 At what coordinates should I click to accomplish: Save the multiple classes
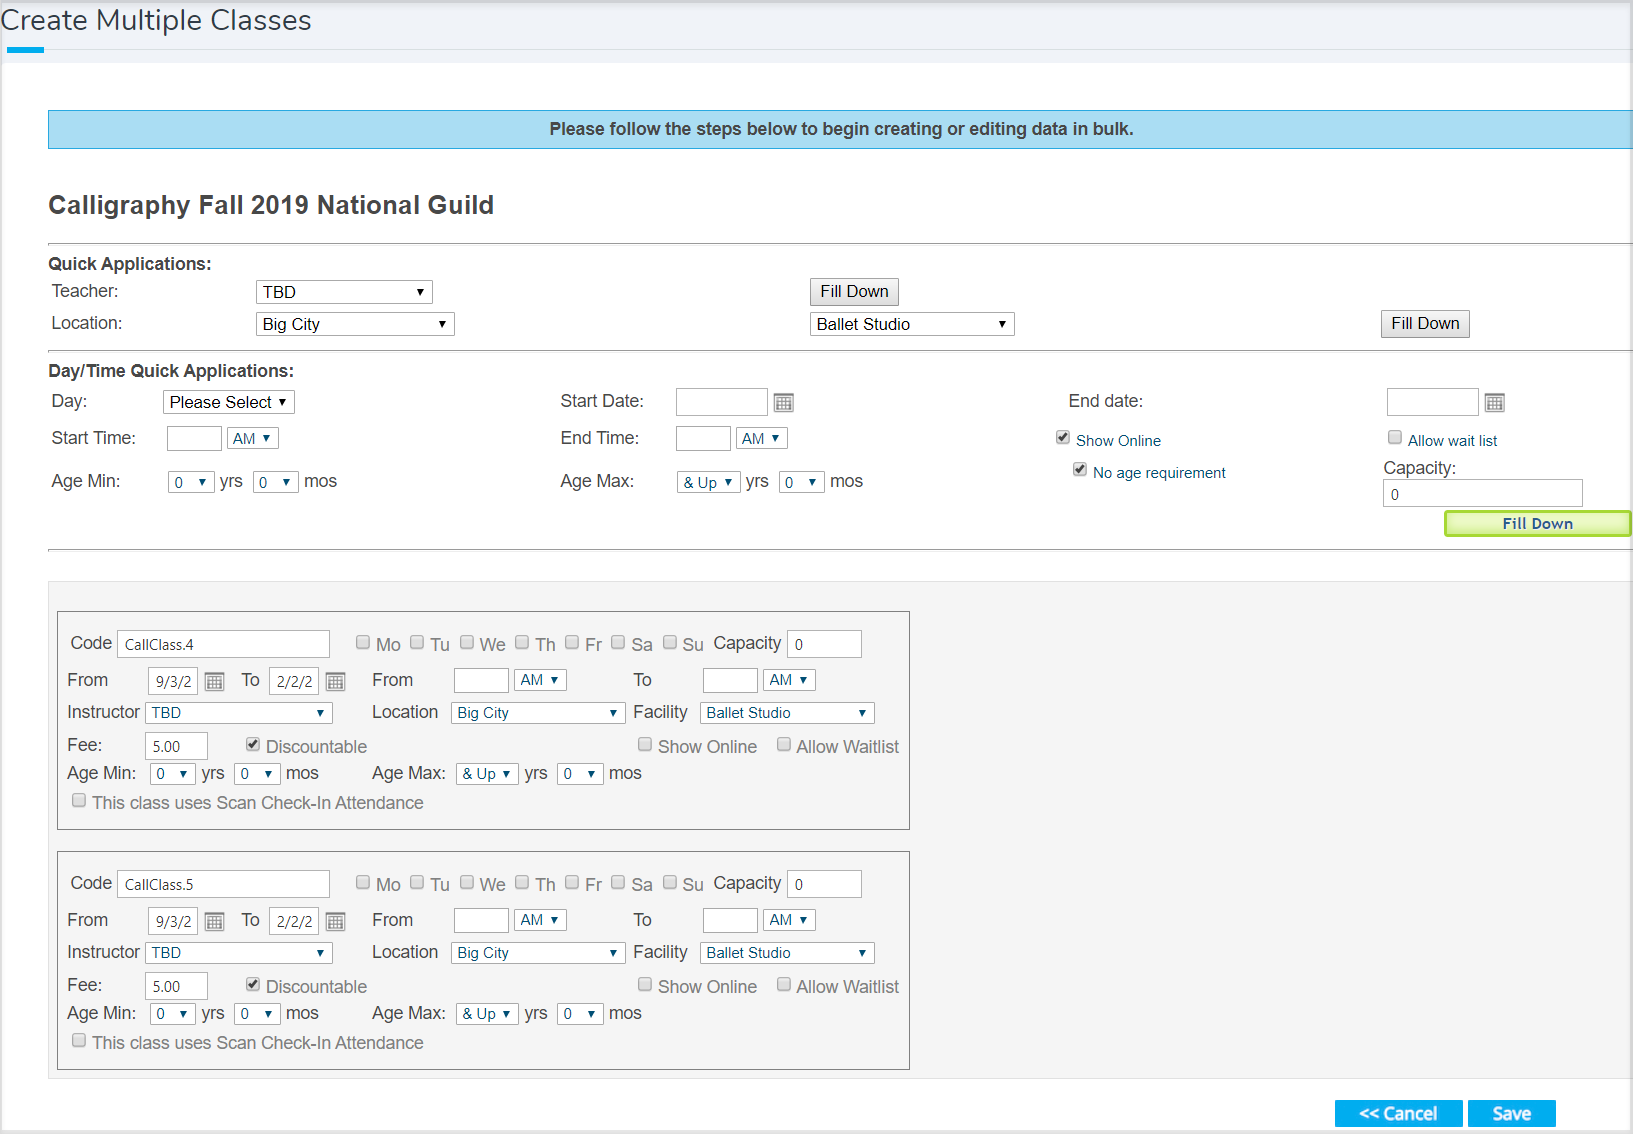click(1511, 1114)
